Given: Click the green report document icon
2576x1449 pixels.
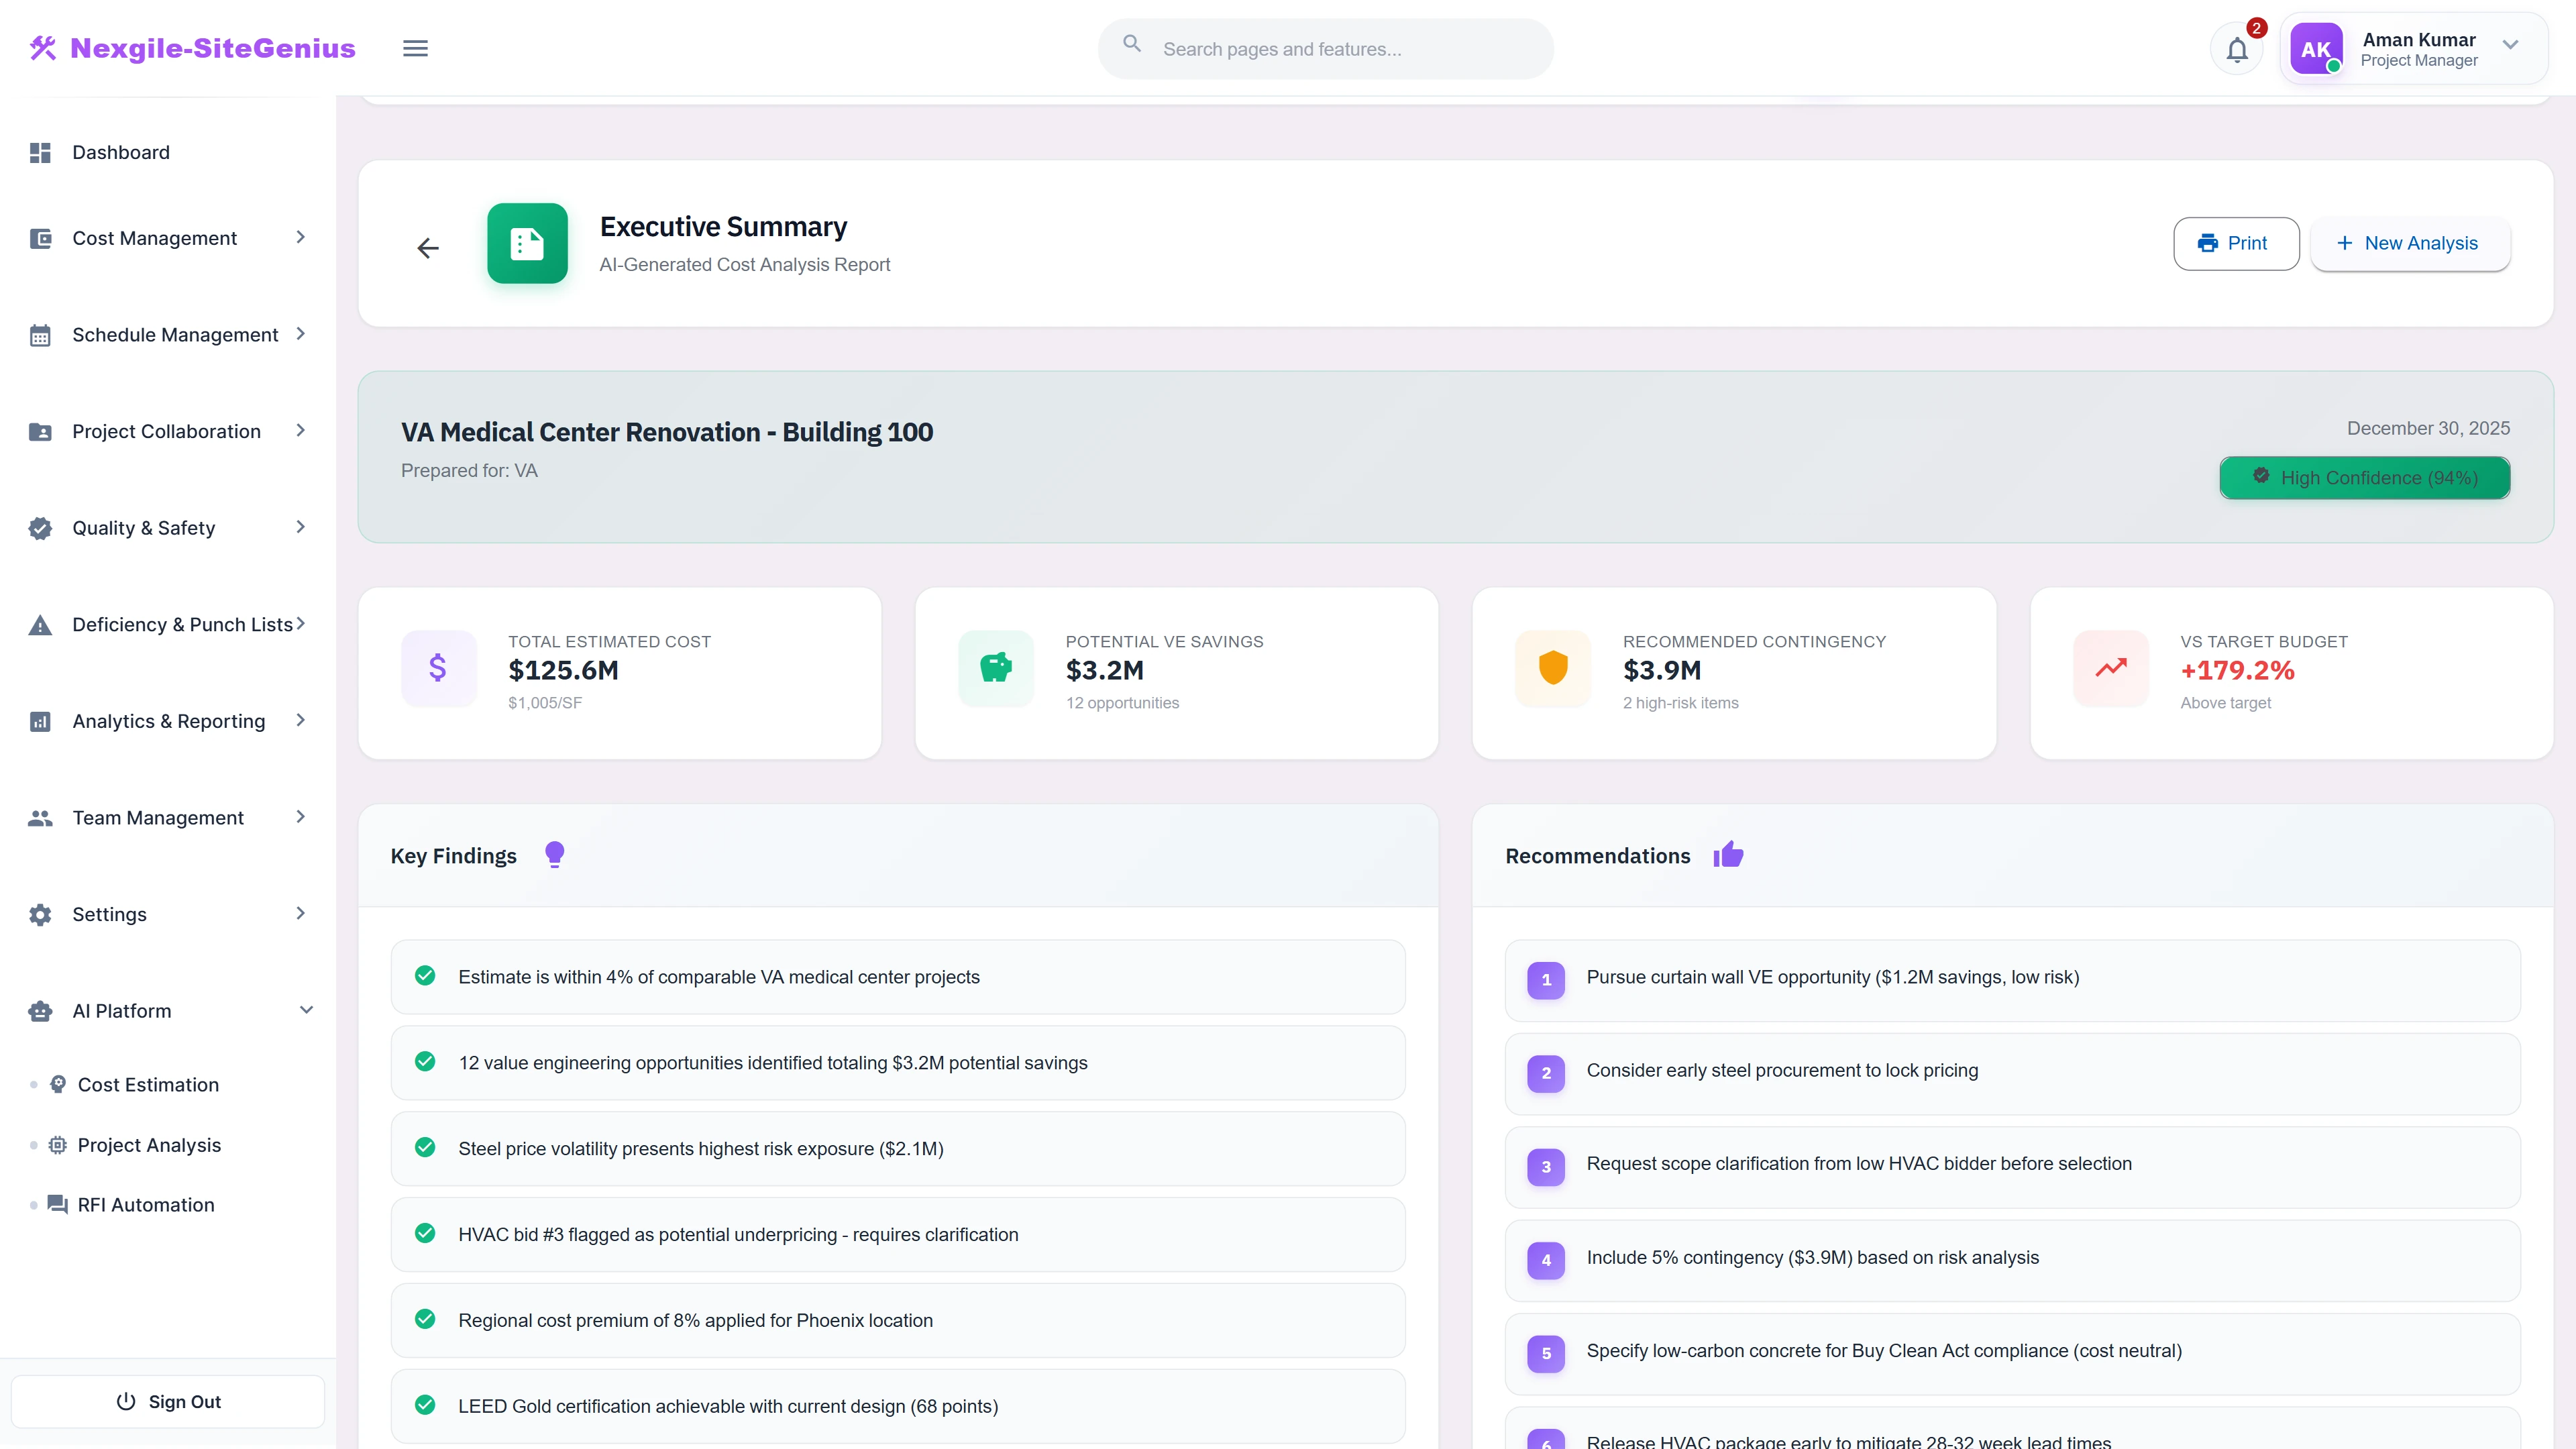Looking at the screenshot, I should point(527,243).
